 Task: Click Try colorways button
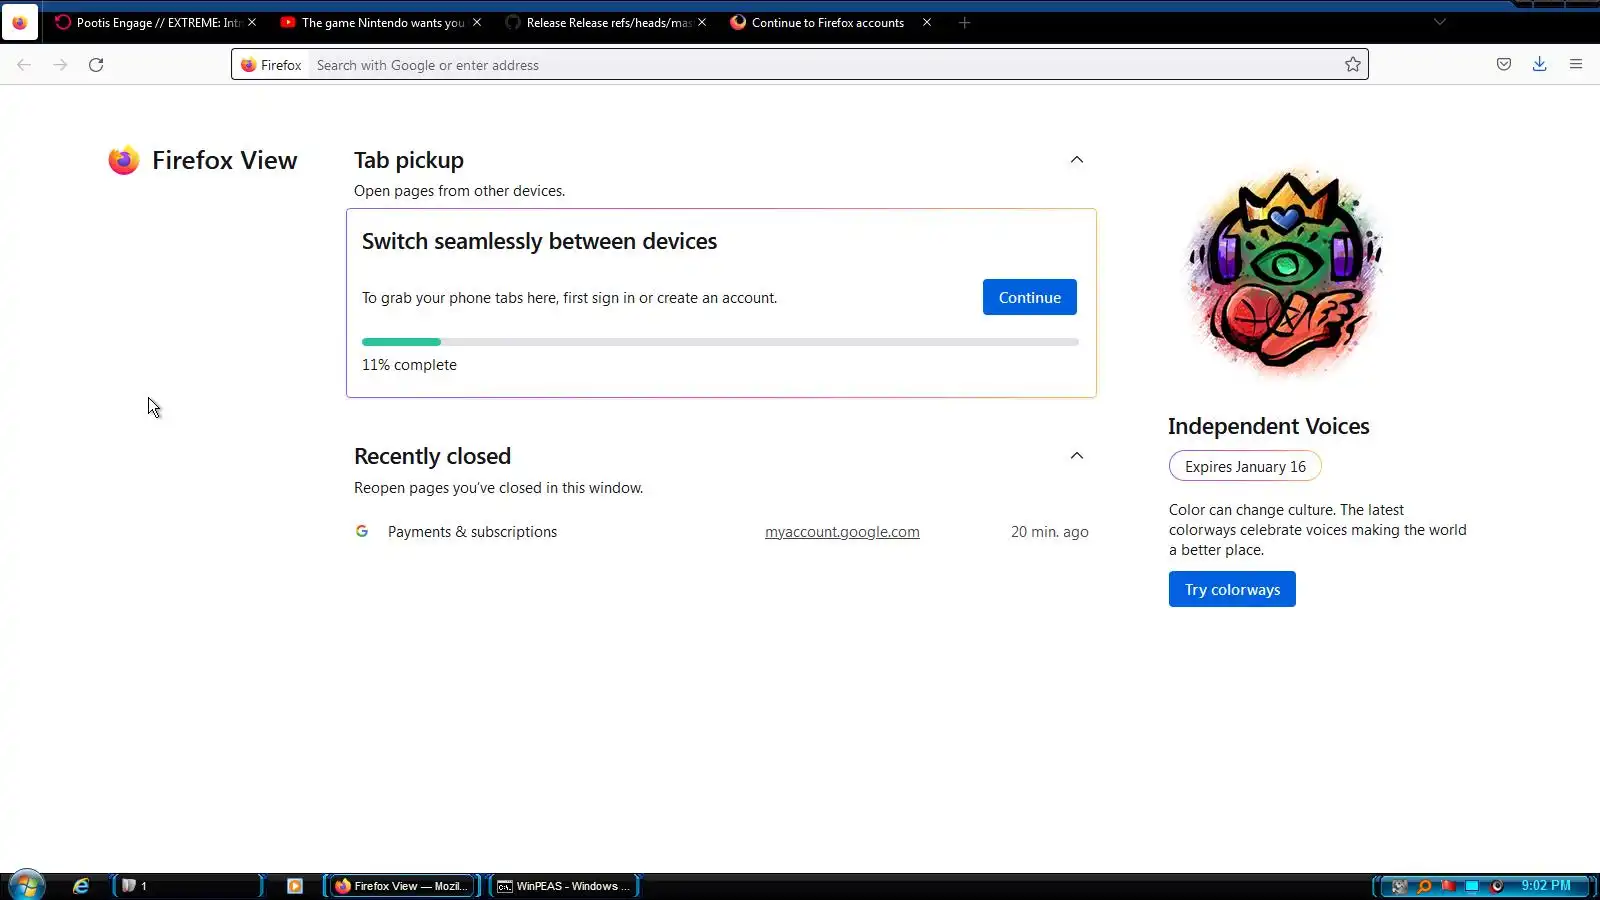1232,589
